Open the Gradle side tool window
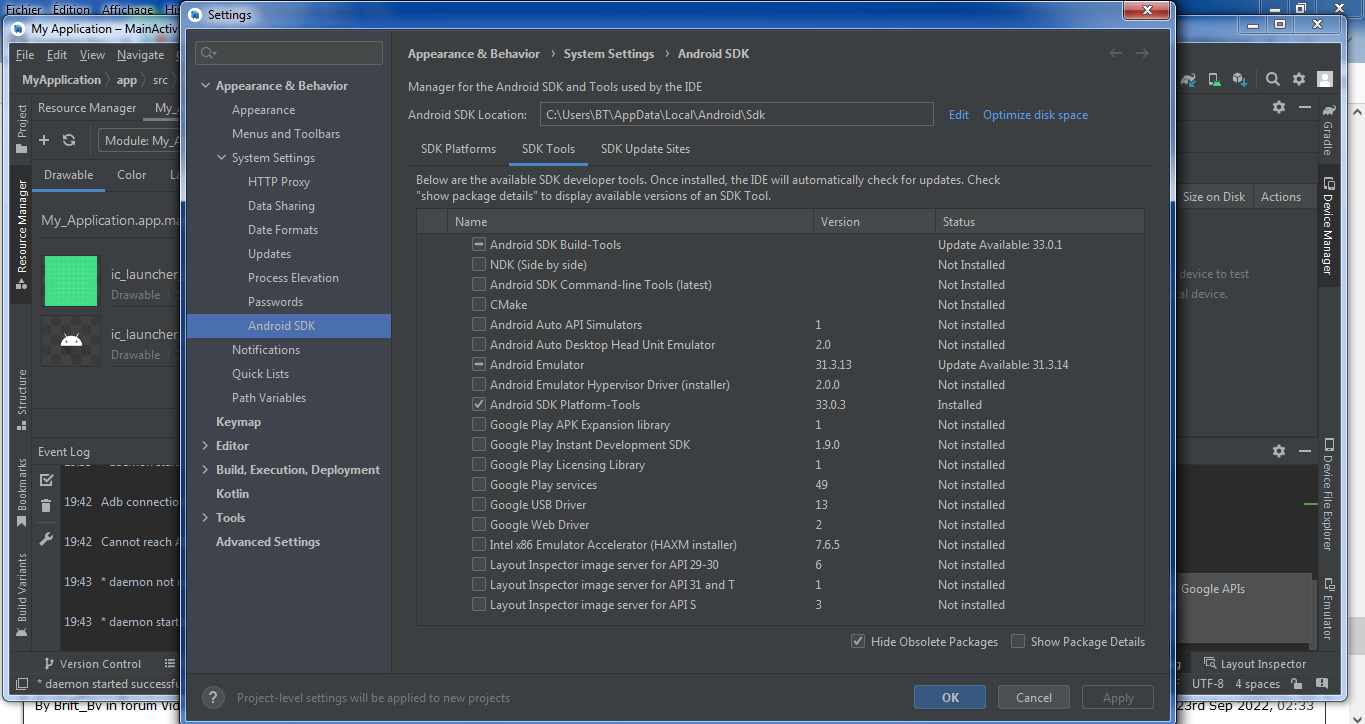The image size is (1365, 724). [x=1328, y=129]
